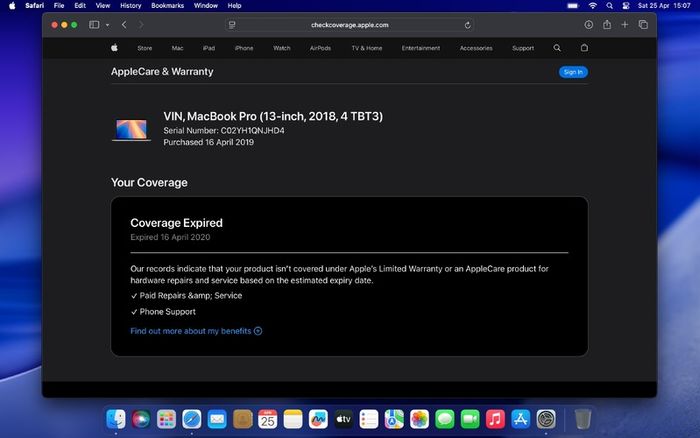Go to the Accessories section
Viewport: 700px width, 438px height.
click(x=476, y=48)
